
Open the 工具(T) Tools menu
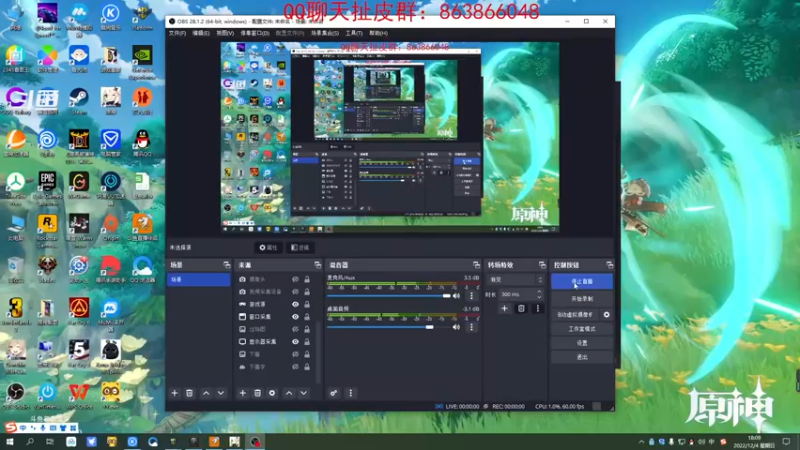click(x=354, y=33)
